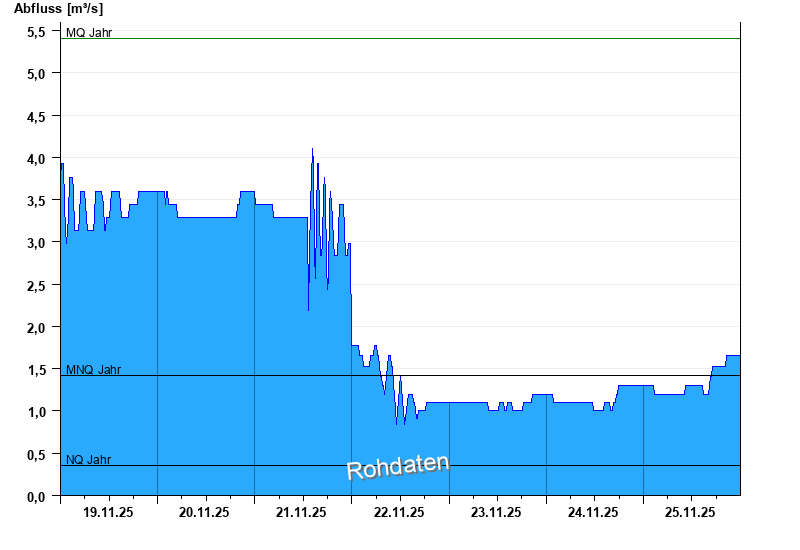This screenshot has height=550, width=800.
Task: Click the highest discharge peak above 4,0
Action: click(312, 150)
